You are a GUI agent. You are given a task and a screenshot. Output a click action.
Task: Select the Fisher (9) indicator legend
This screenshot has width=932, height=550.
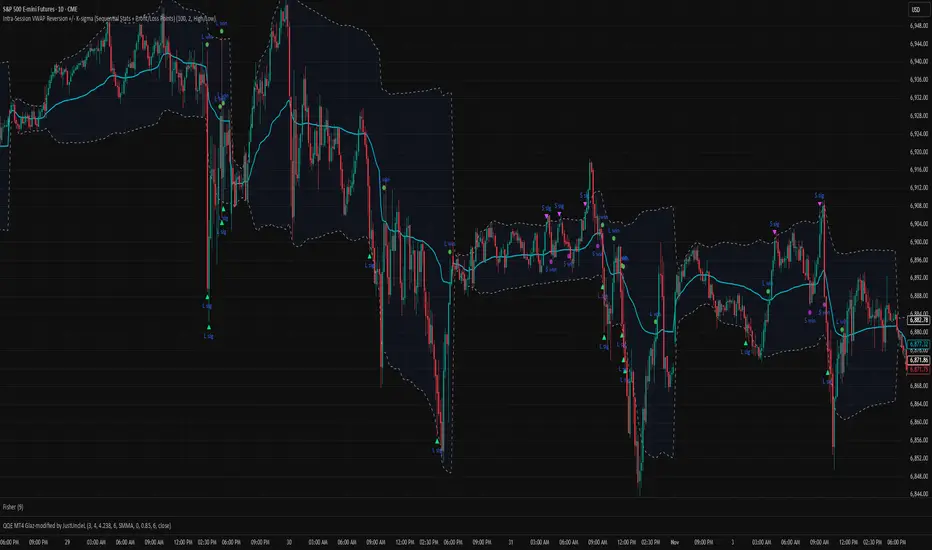tap(13, 507)
